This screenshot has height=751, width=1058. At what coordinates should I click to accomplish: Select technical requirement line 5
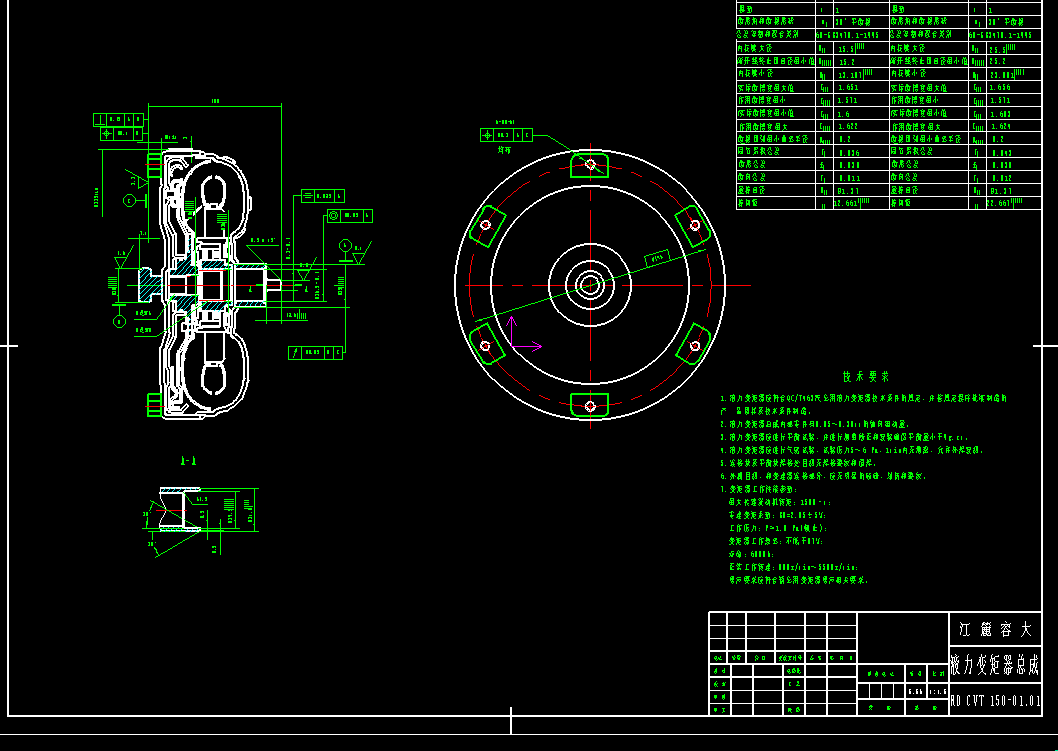coord(798,463)
